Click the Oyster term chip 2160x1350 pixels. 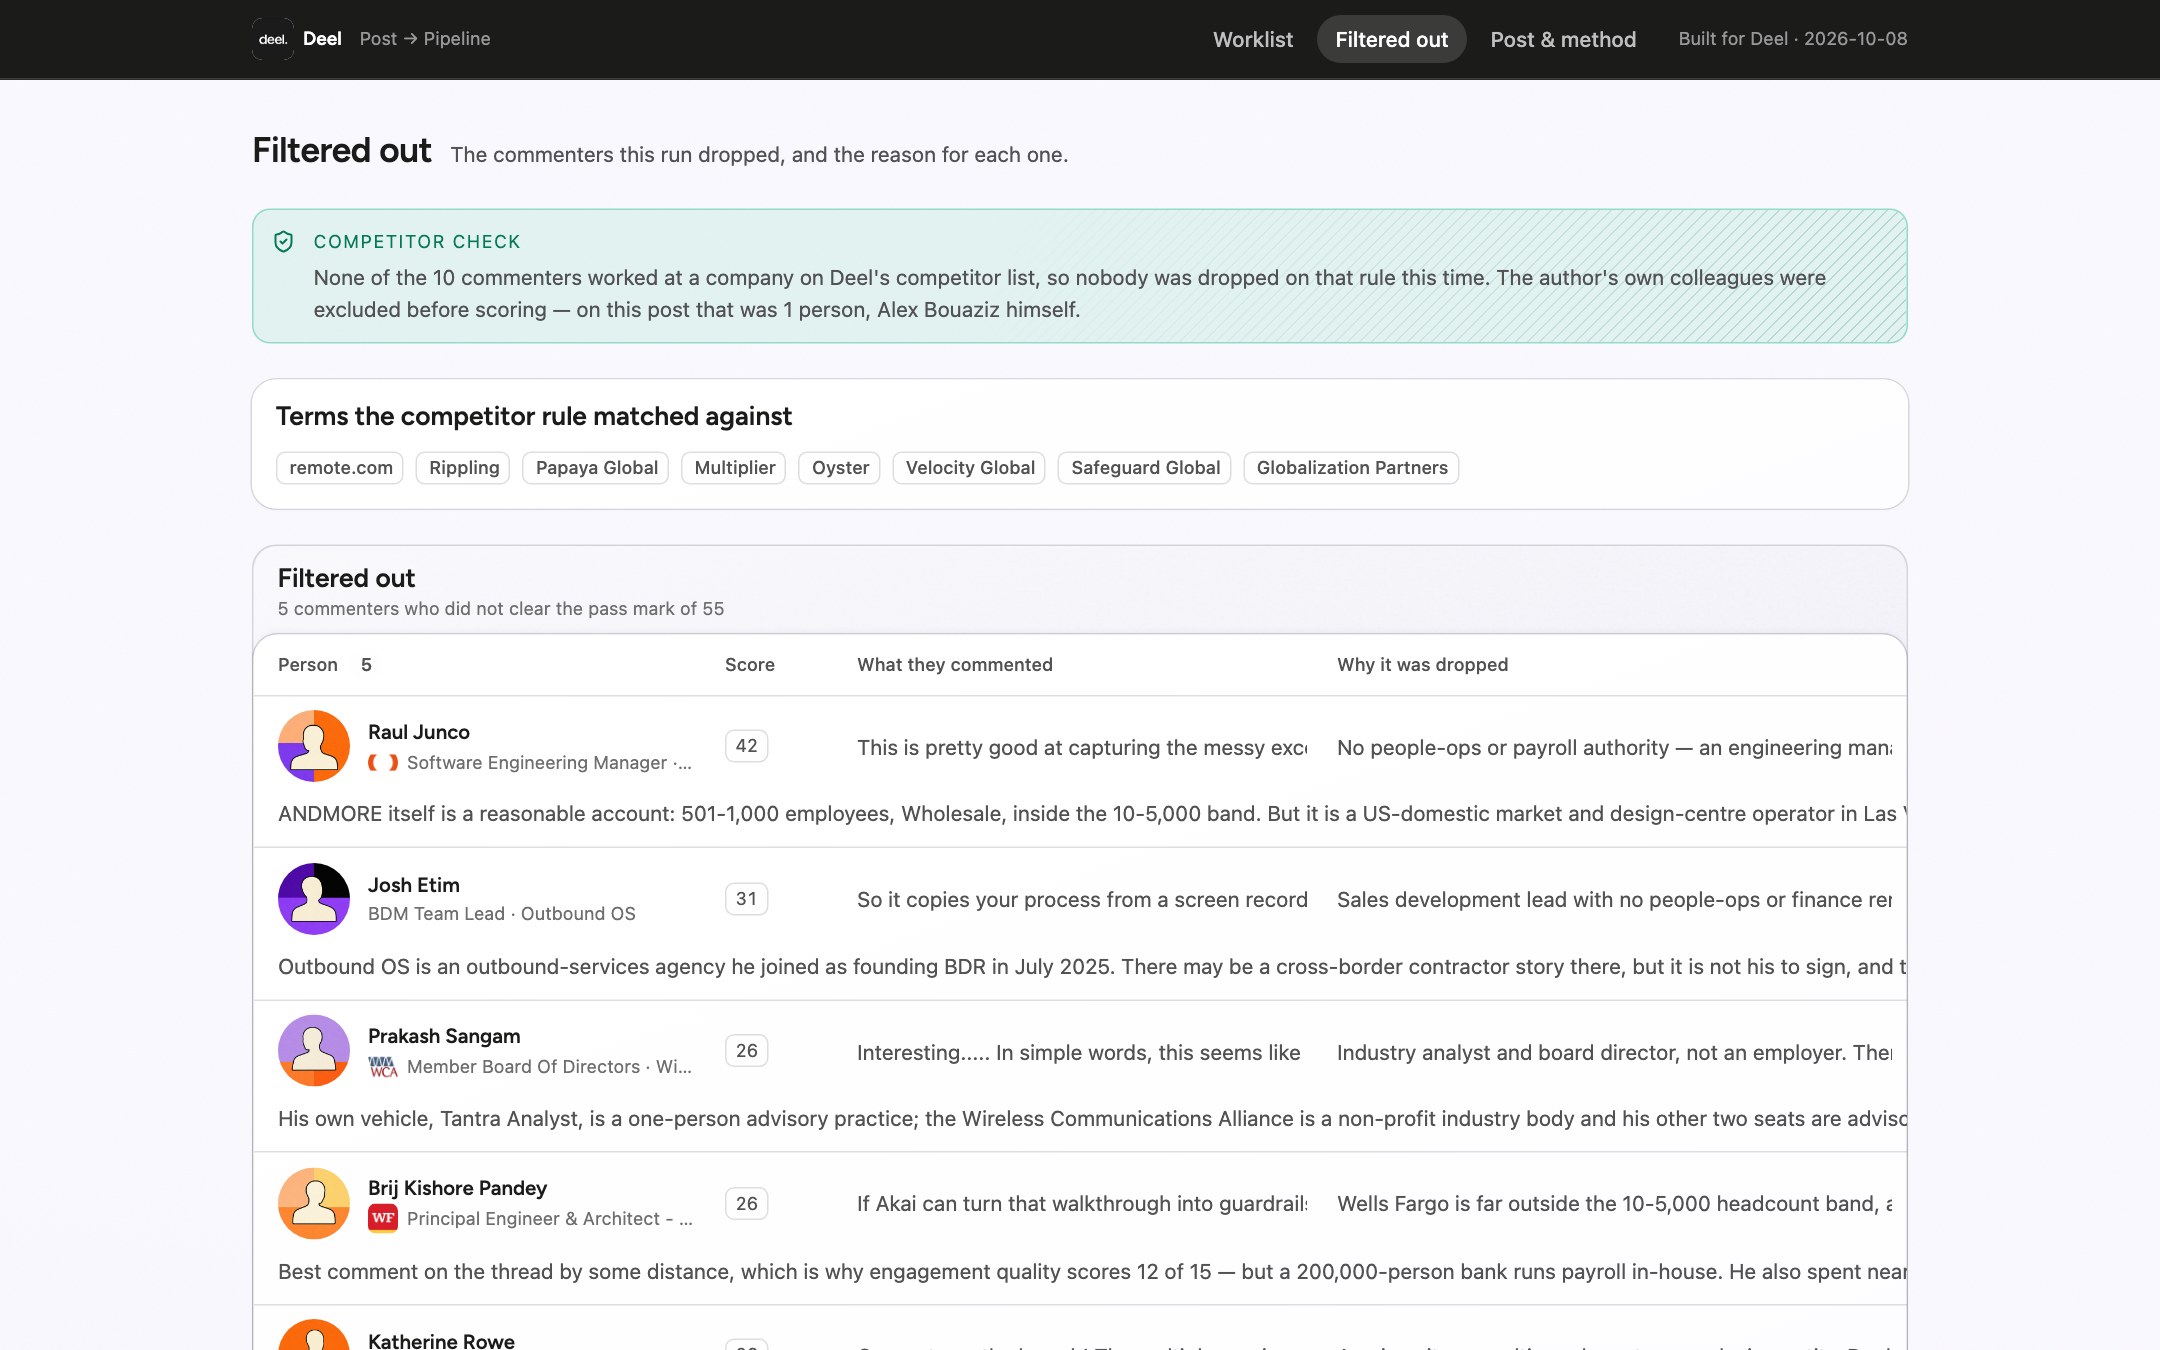click(839, 468)
